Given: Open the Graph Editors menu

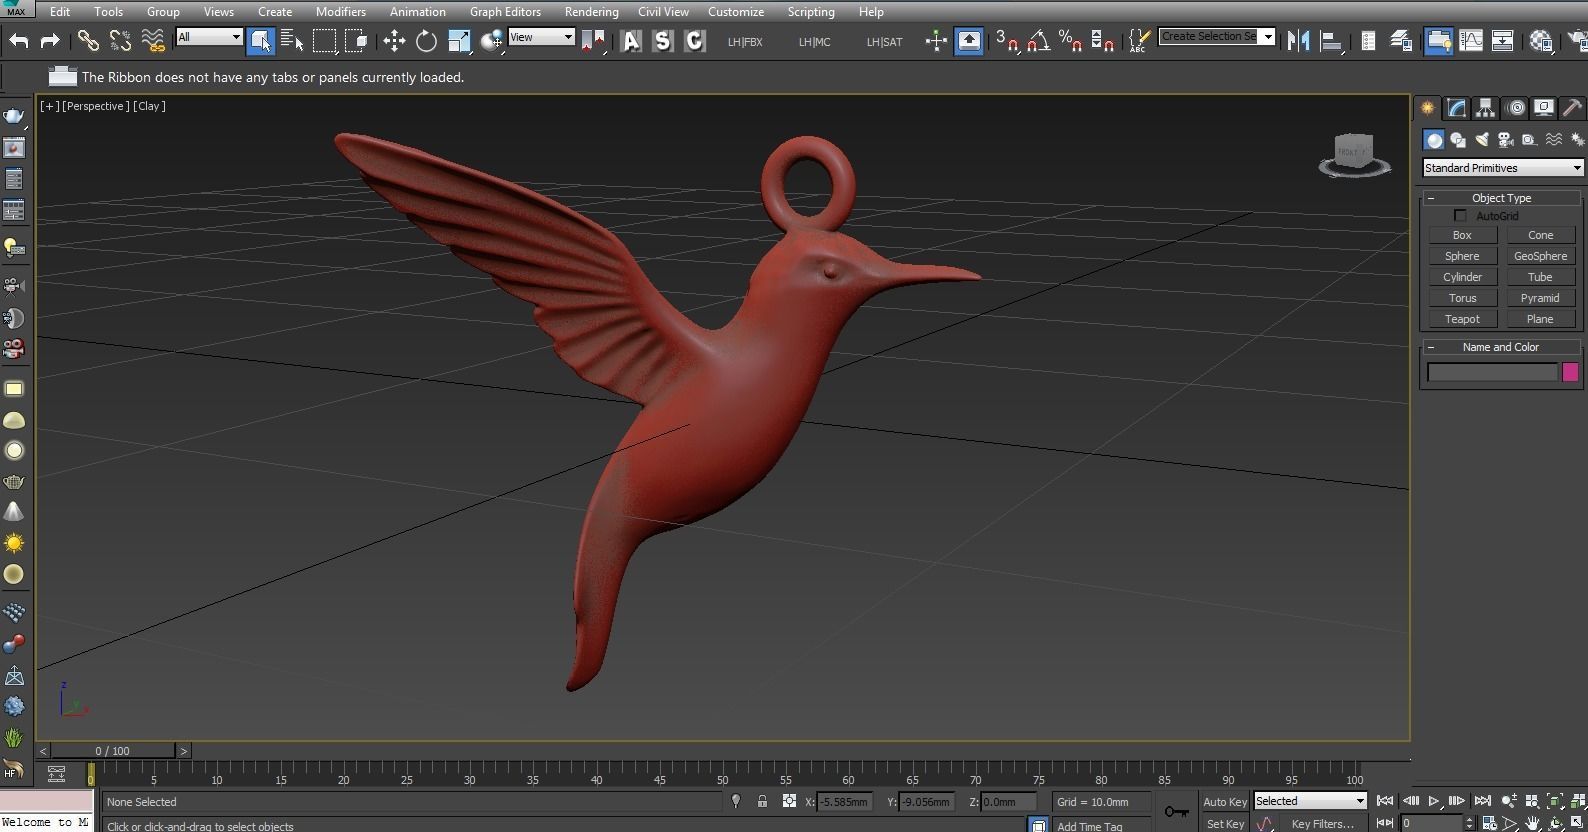Looking at the screenshot, I should click(505, 12).
